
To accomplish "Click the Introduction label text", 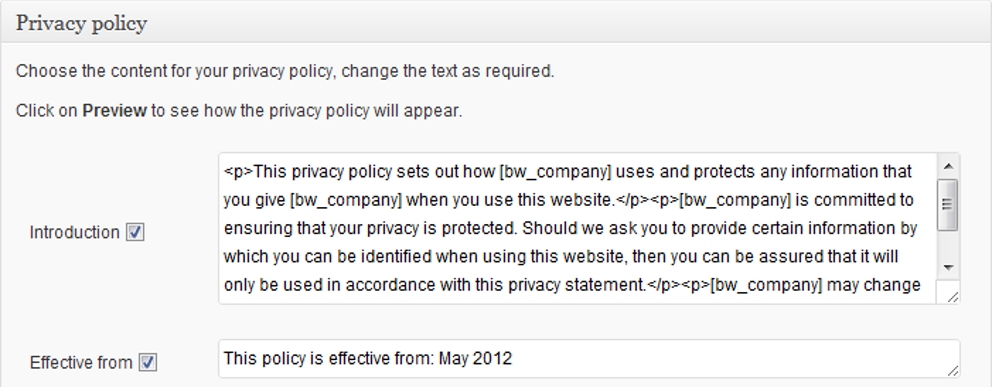I will tap(75, 233).
